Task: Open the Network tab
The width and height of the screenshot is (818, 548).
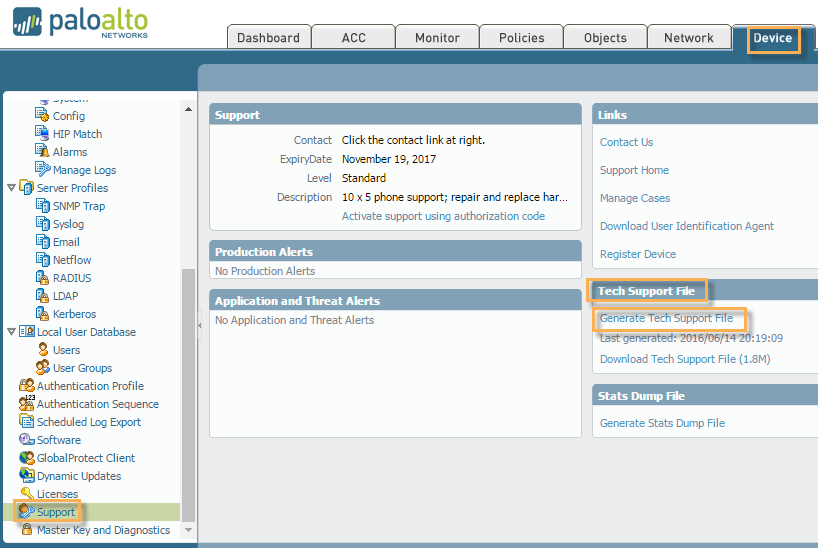Action: [689, 38]
